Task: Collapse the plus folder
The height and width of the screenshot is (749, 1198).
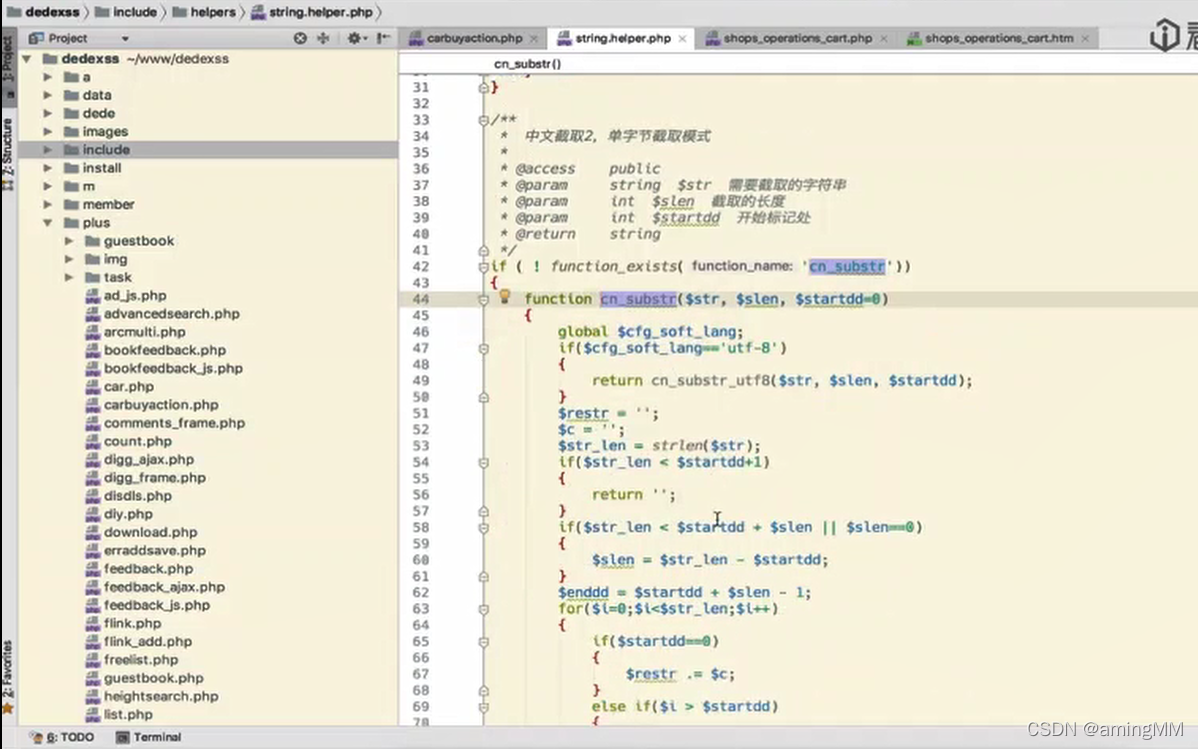Action: pyautogui.click(x=47, y=223)
